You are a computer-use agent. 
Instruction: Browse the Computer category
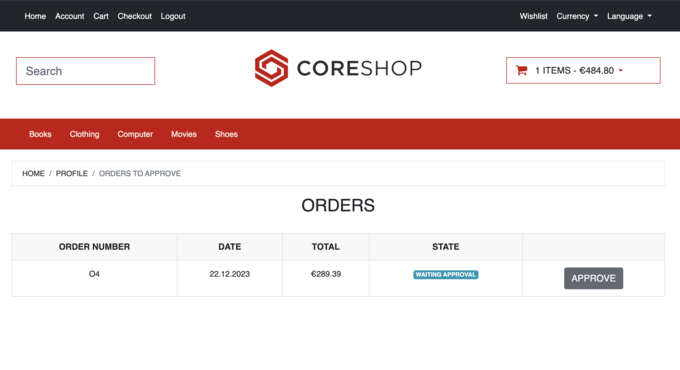(135, 134)
